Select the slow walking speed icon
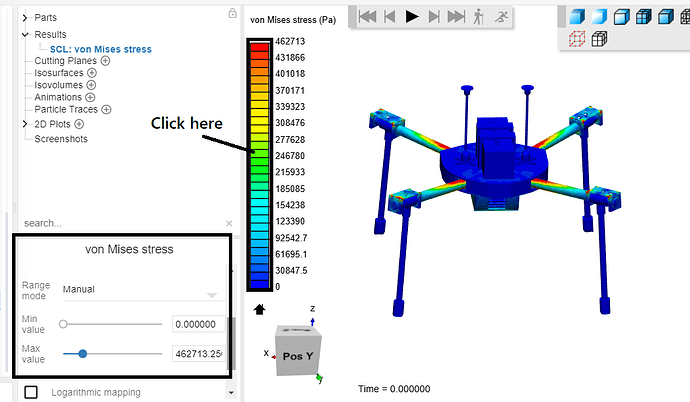 478,17
